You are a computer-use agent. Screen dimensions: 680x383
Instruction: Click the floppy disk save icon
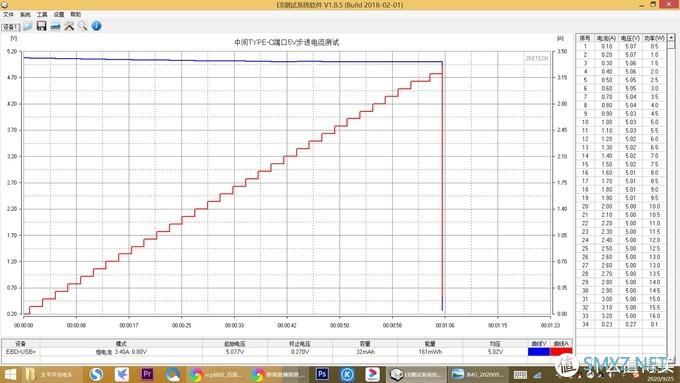pos(42,26)
